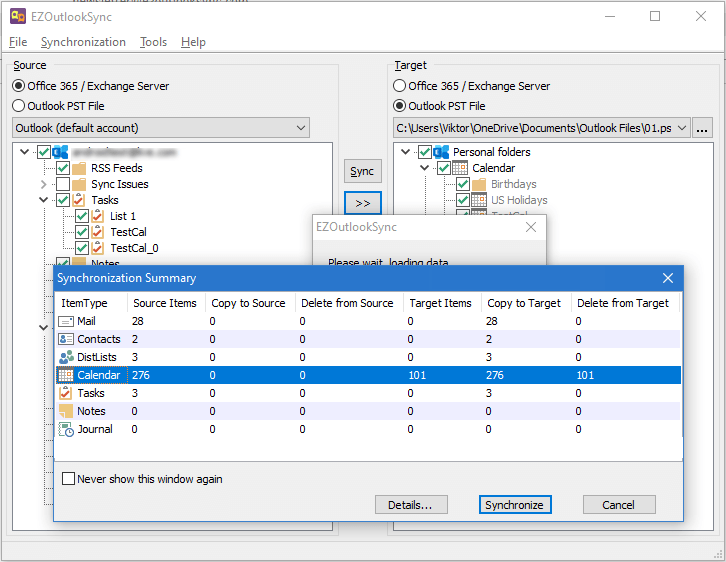
Task: Click the ItemType column header
Action: [x=92, y=303]
